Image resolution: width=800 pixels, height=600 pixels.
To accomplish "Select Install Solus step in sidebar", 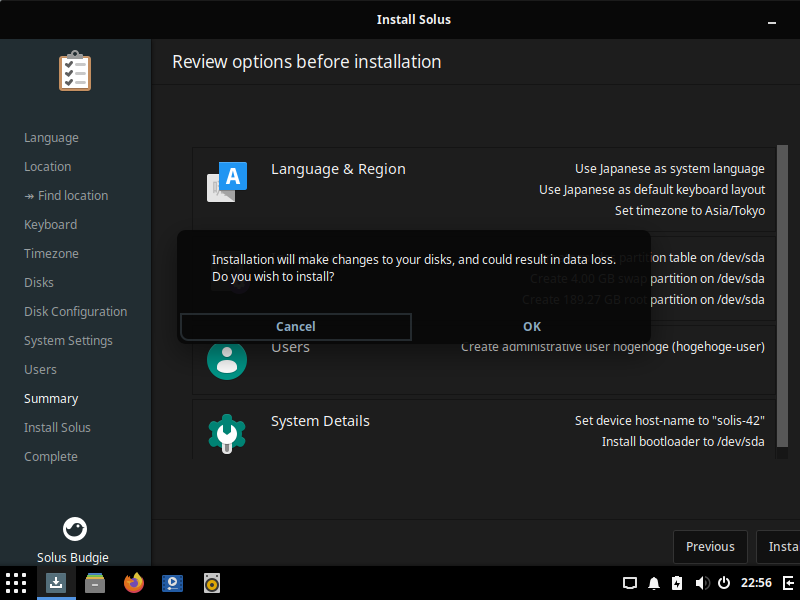I will click(x=57, y=428).
